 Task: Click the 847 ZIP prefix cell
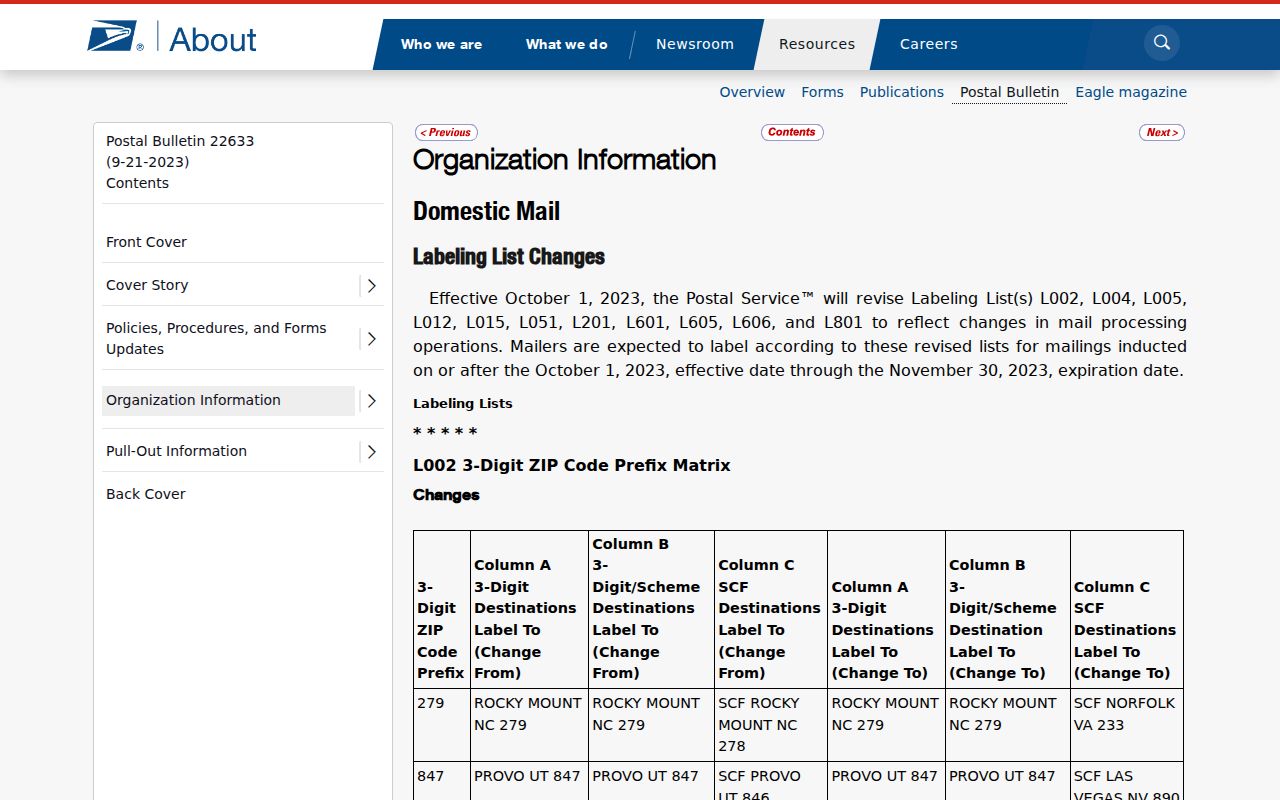tap(442, 781)
